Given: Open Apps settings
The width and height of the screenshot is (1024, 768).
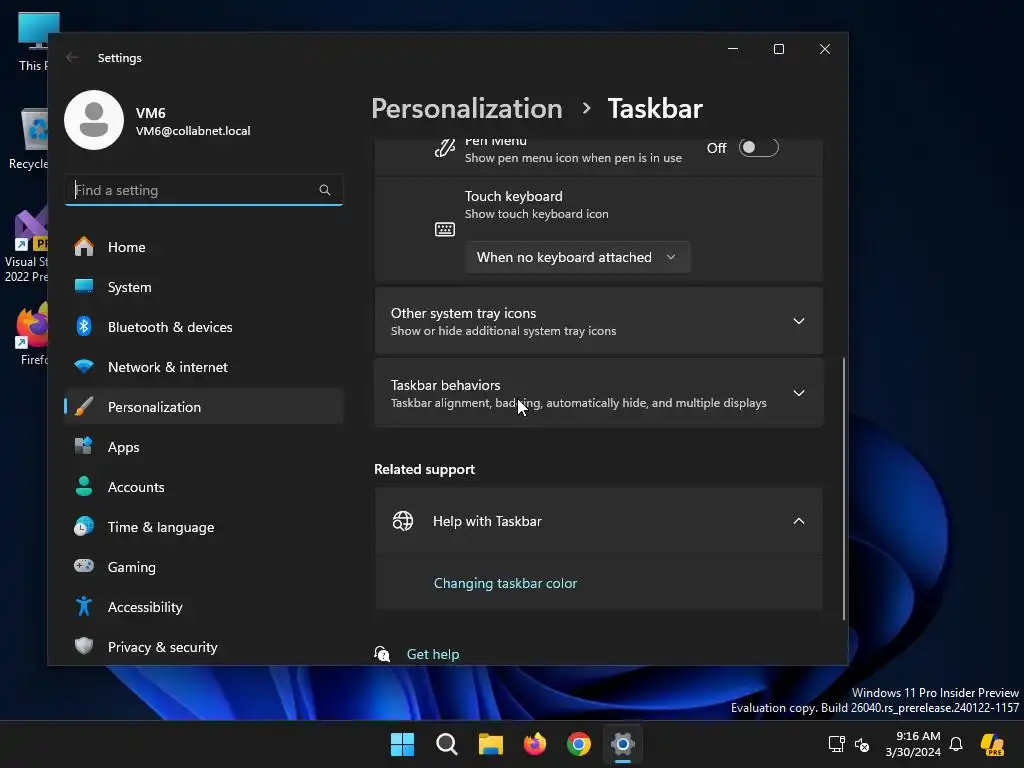Looking at the screenshot, I should 204,447.
